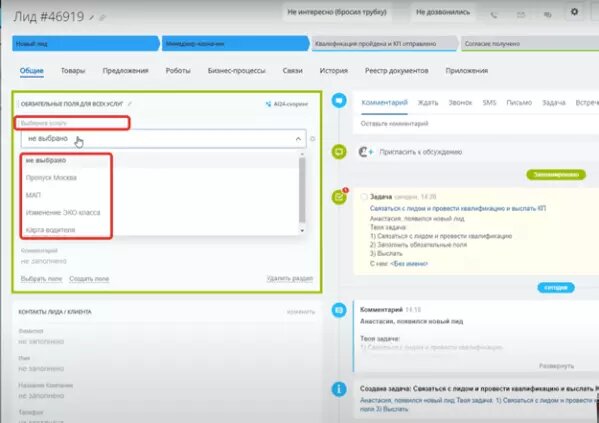The height and width of the screenshot is (423, 599).
Task: Set stage to Согласие получено
Action: pos(530,44)
